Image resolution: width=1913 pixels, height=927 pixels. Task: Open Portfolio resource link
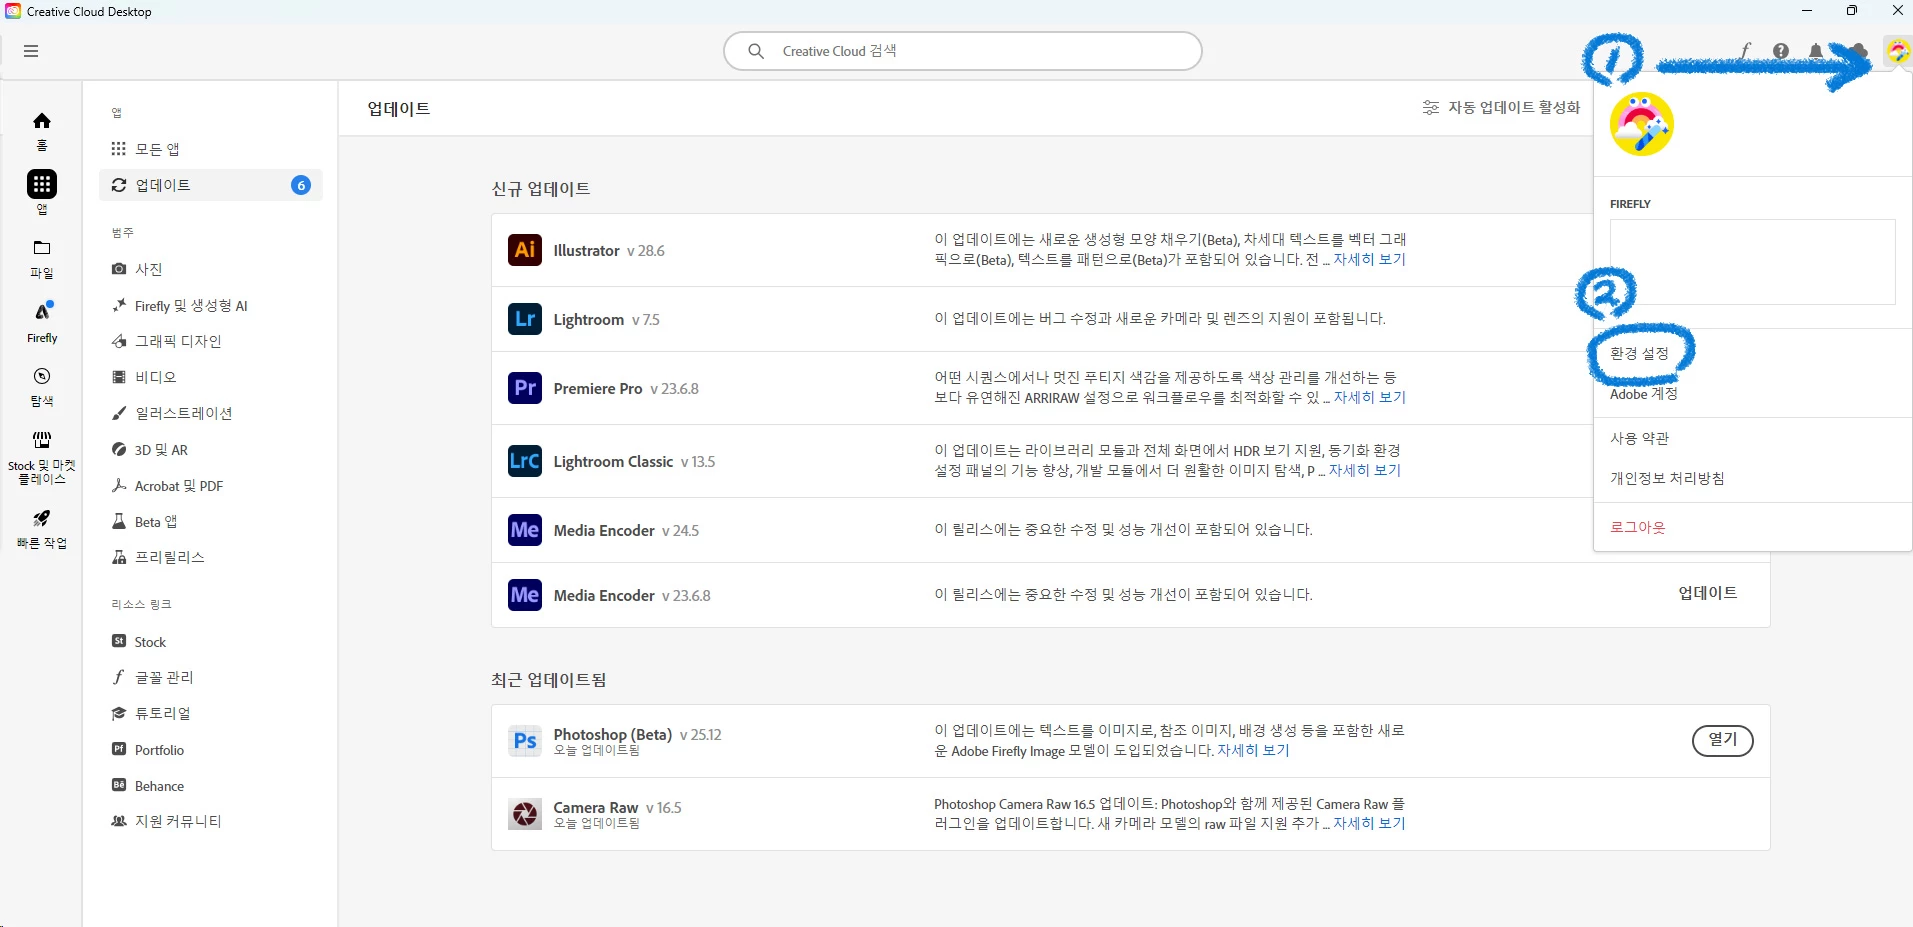211,749
